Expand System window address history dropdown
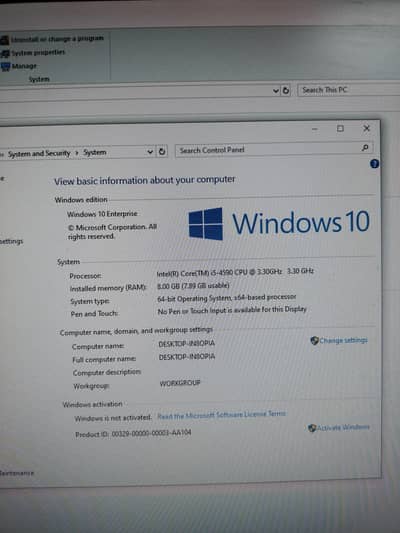 coord(150,152)
